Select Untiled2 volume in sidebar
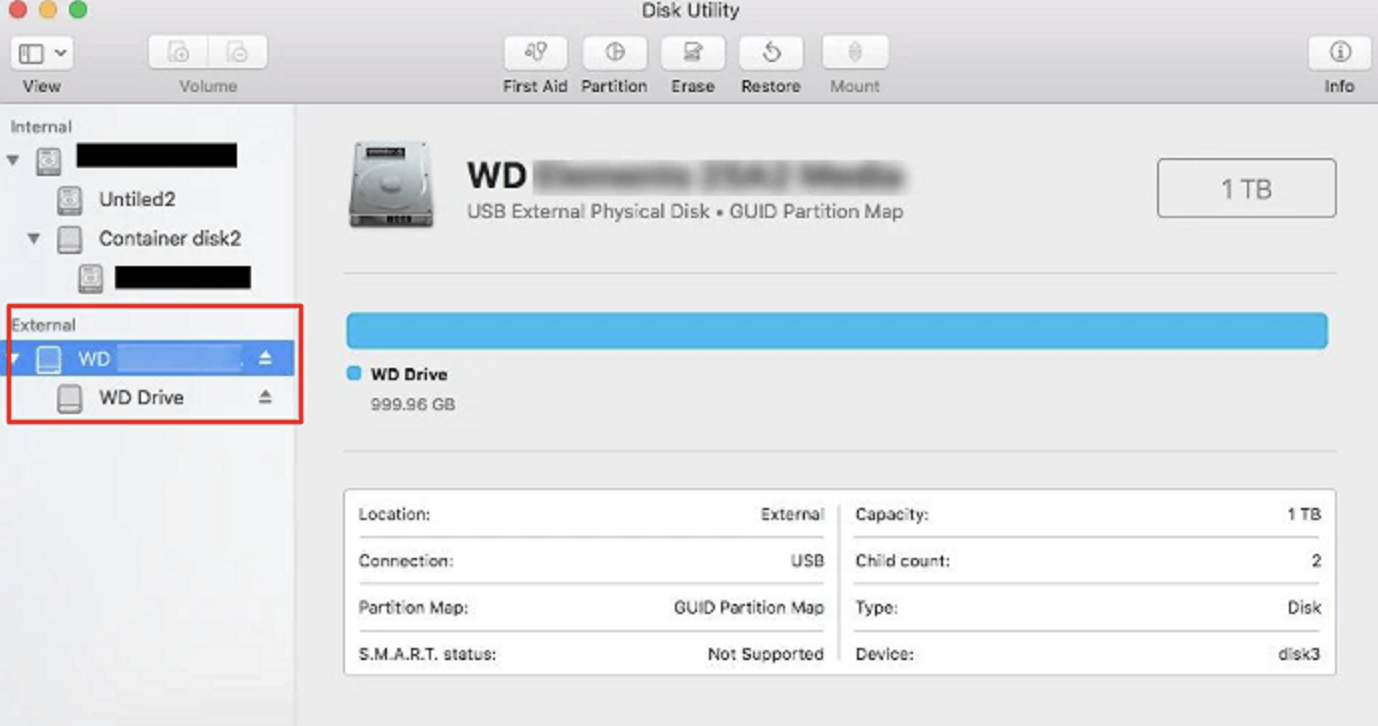Screen dimensions: 1378x726 (x=137, y=199)
